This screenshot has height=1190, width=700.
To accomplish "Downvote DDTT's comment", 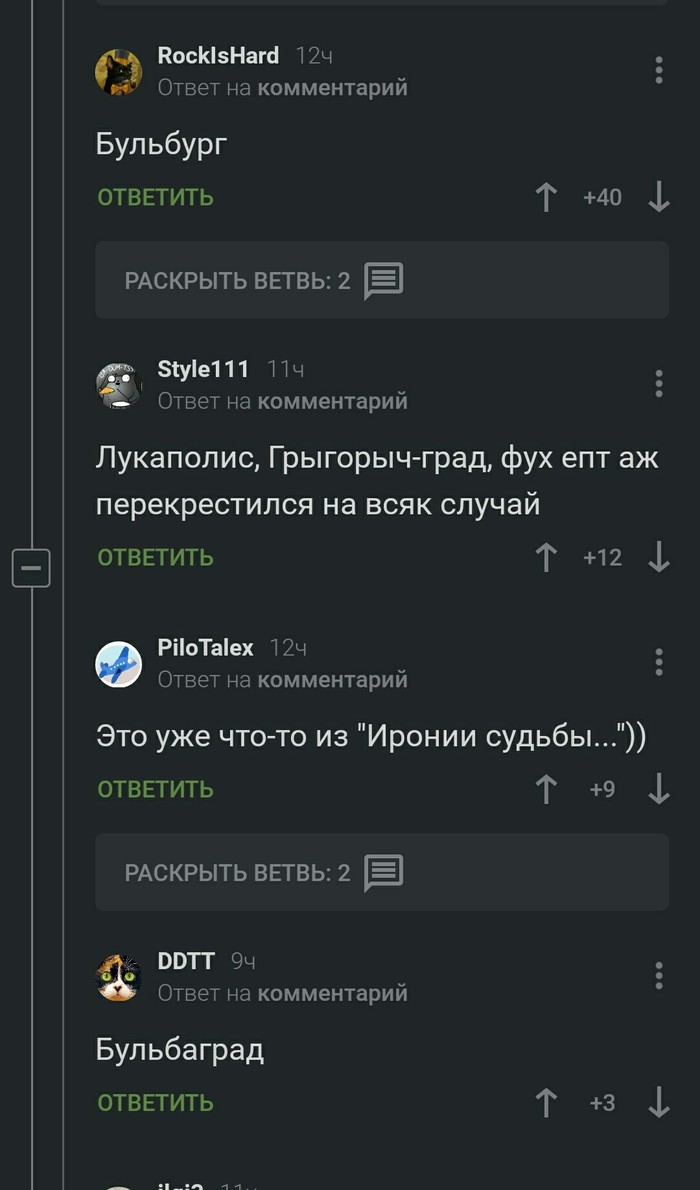I will tap(658, 1103).
